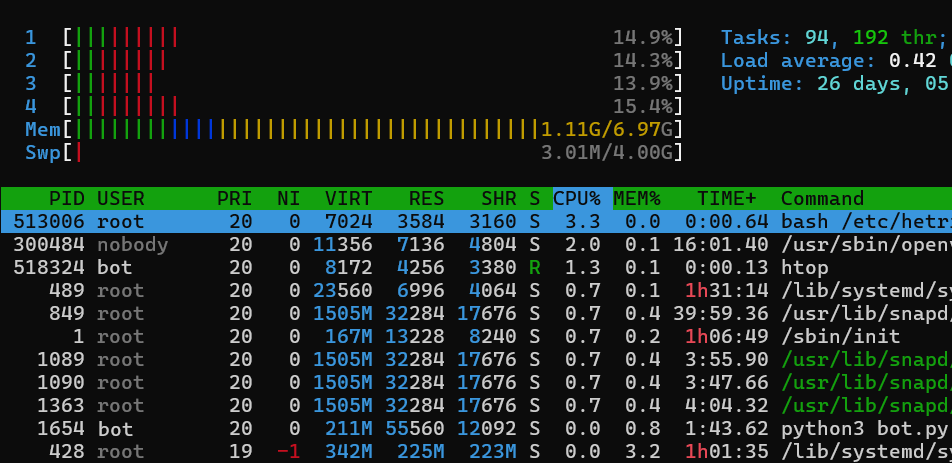Click the 3.01M/4.00G swap value
This screenshot has height=463, width=952.
click(x=607, y=153)
